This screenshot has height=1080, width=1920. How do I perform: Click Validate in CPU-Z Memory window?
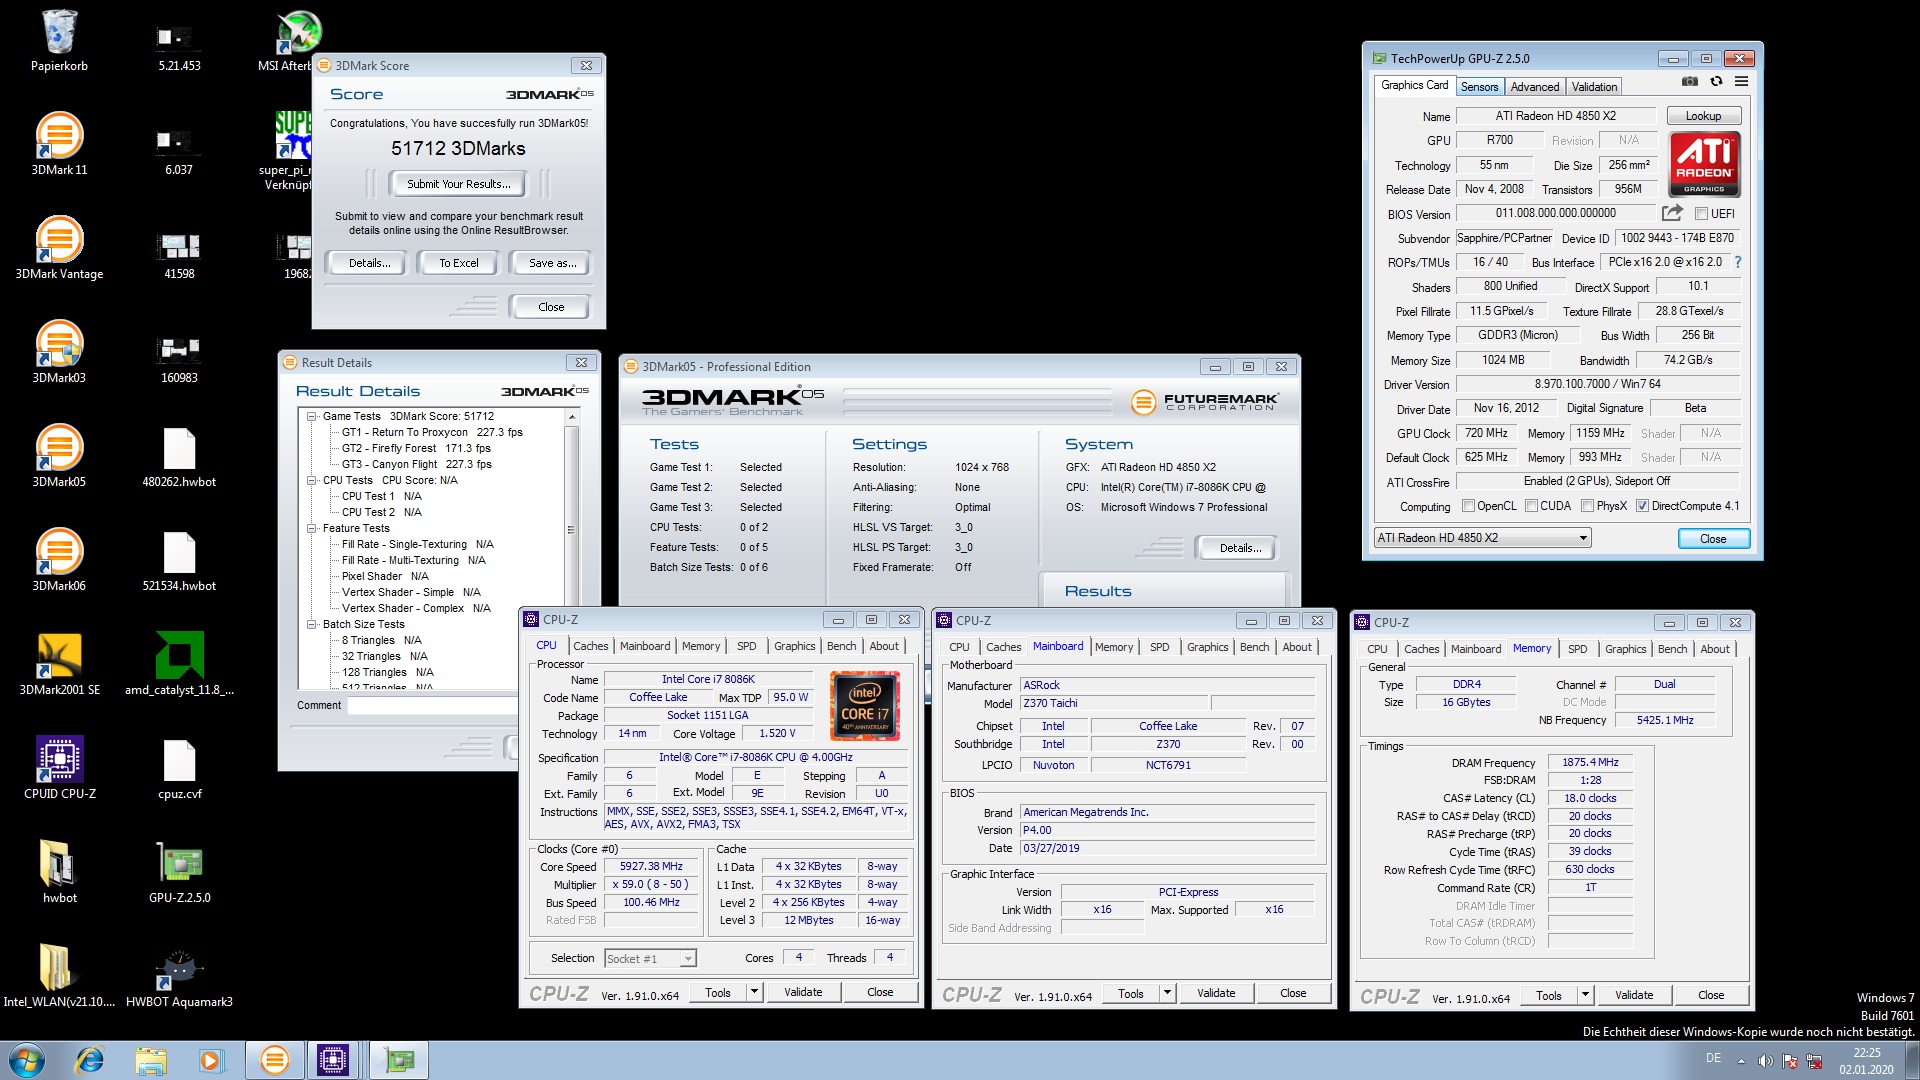click(x=1634, y=995)
